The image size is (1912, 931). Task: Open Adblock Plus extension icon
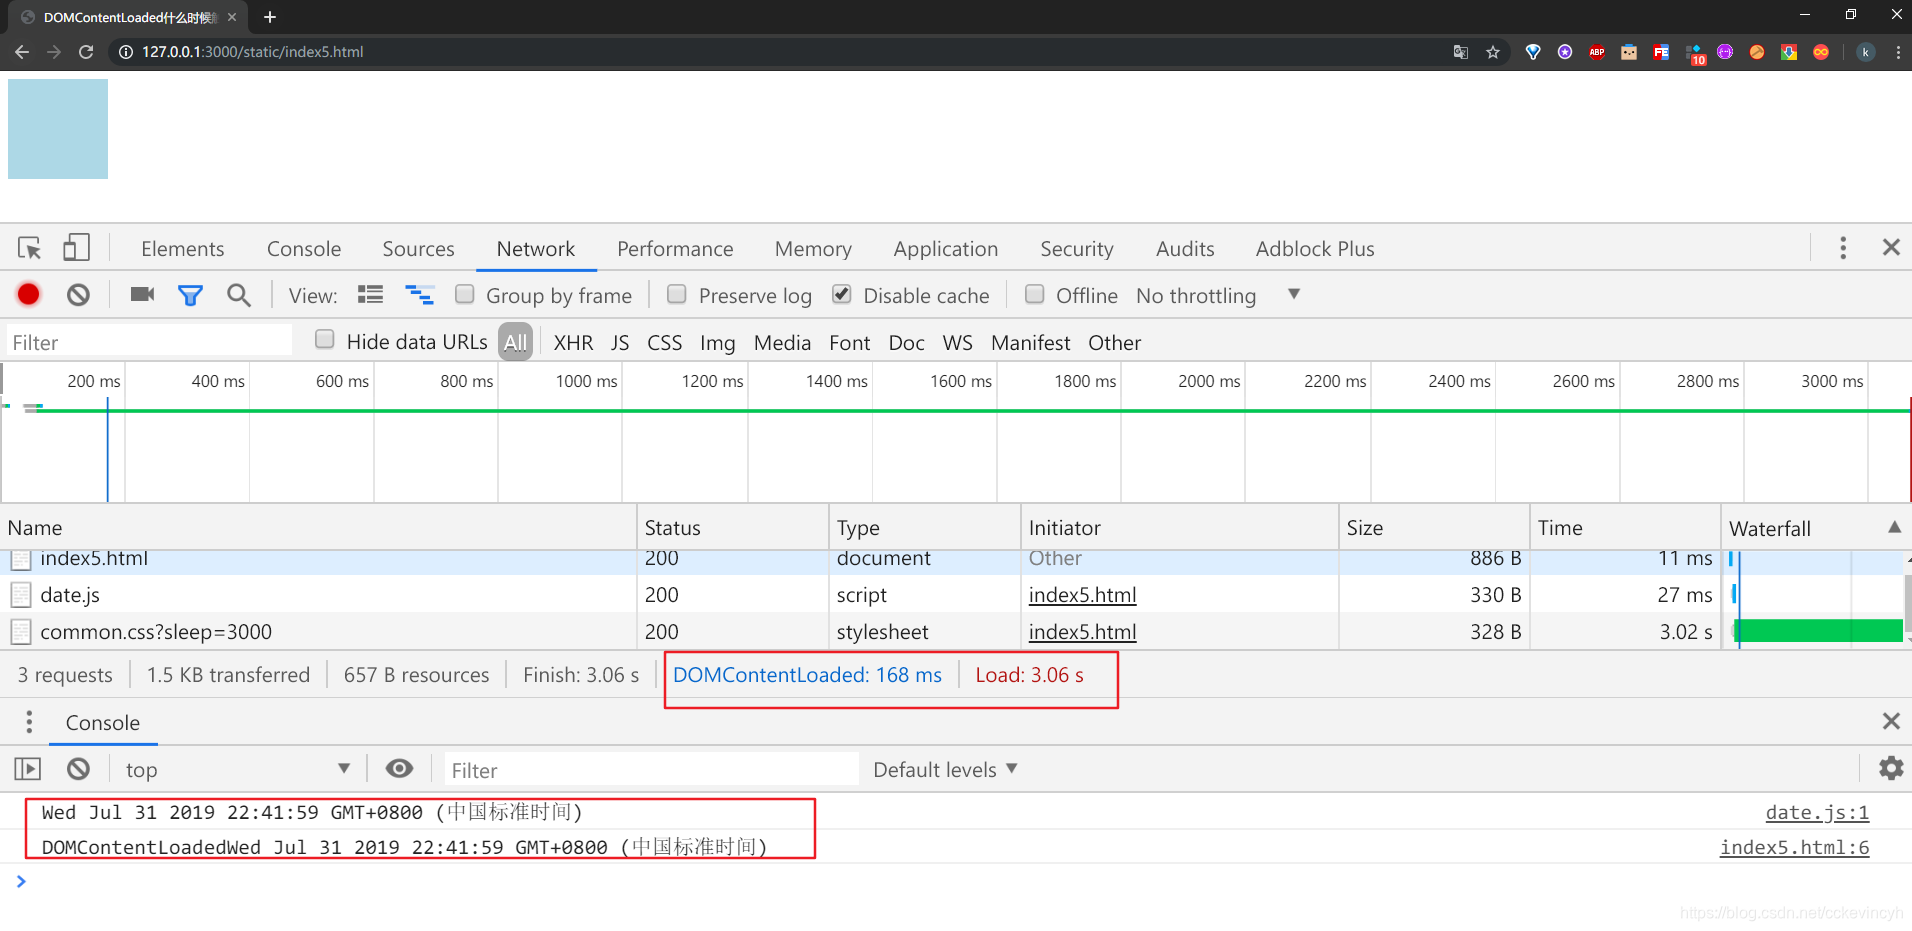(x=1597, y=52)
